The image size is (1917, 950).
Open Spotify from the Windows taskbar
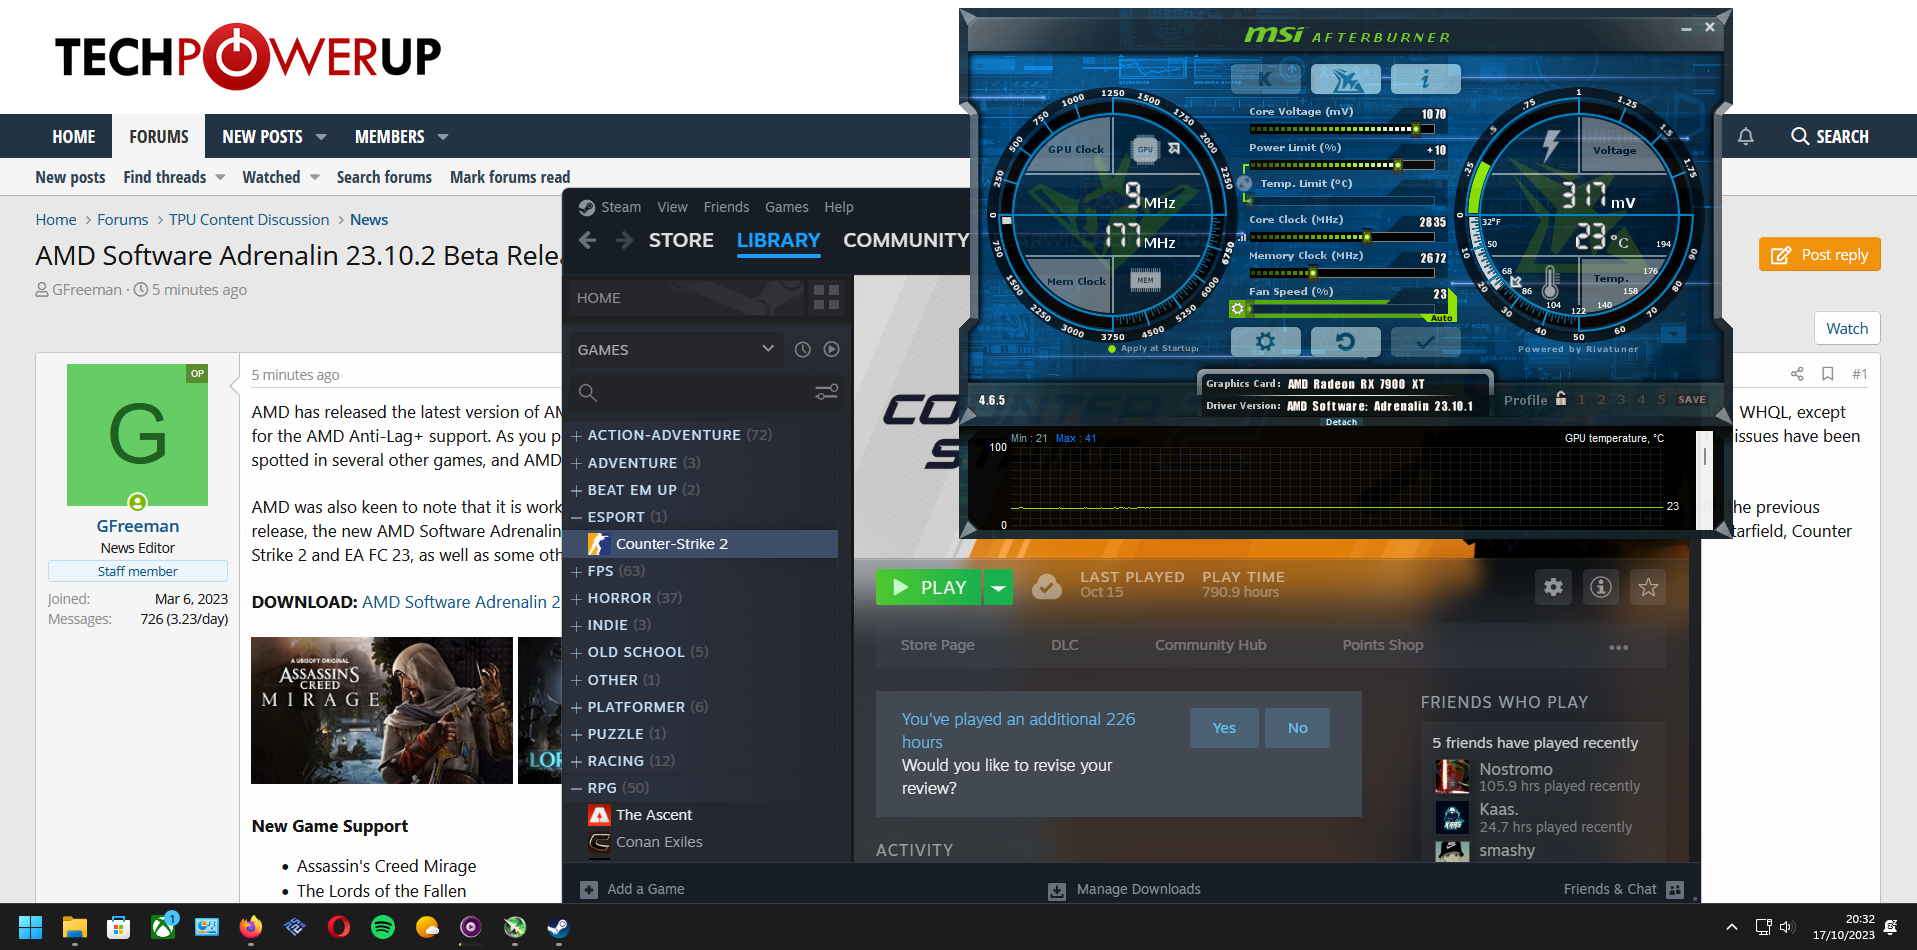[382, 927]
